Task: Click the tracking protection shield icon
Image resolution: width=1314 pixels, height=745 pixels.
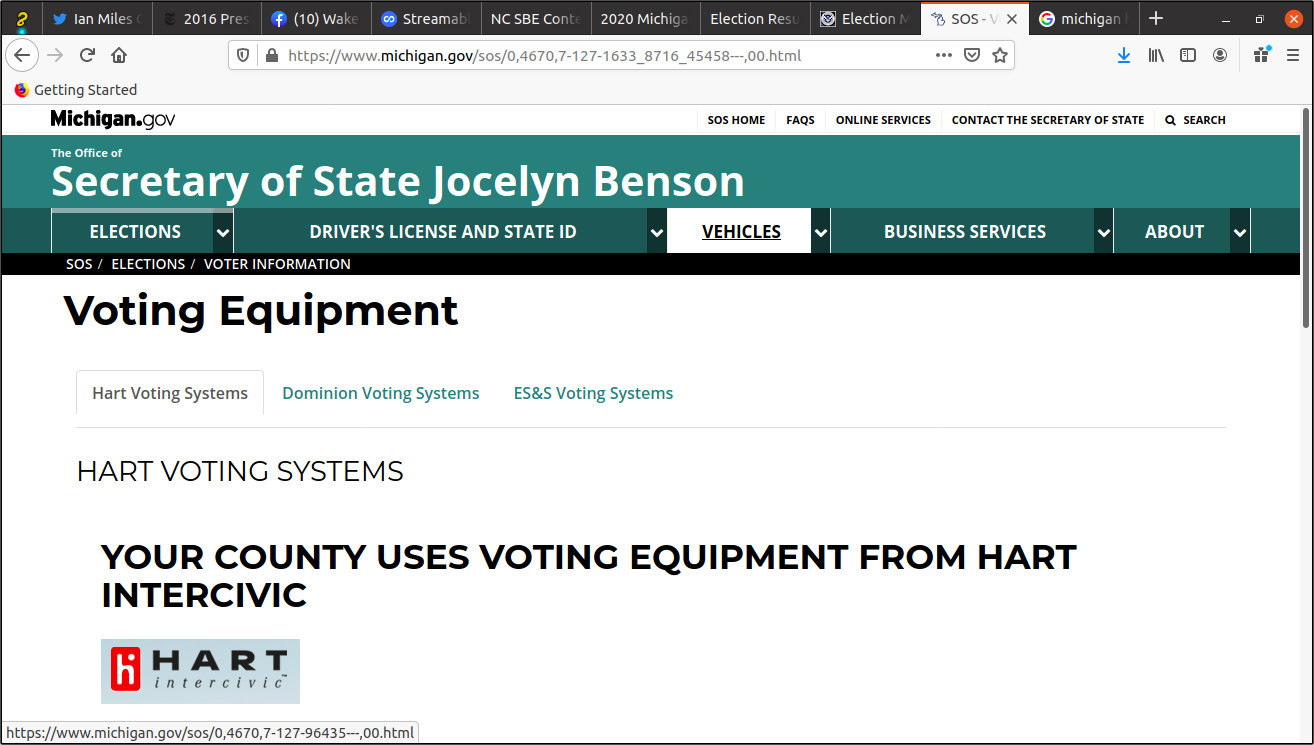Action: coord(244,56)
